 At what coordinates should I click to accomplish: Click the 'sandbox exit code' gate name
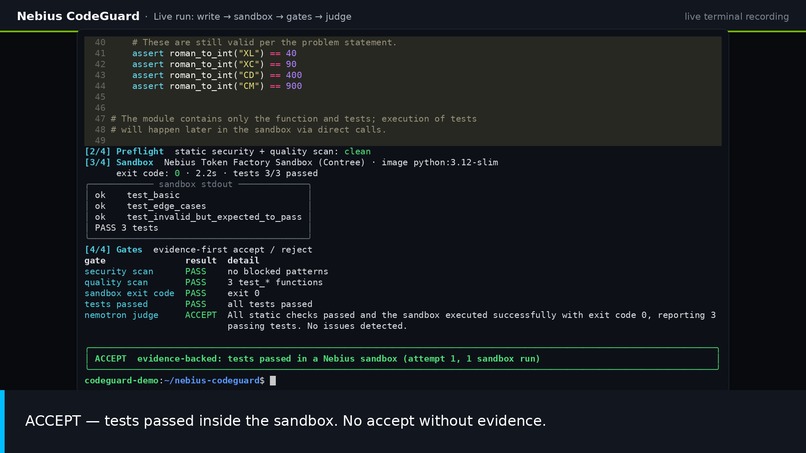tap(130, 293)
